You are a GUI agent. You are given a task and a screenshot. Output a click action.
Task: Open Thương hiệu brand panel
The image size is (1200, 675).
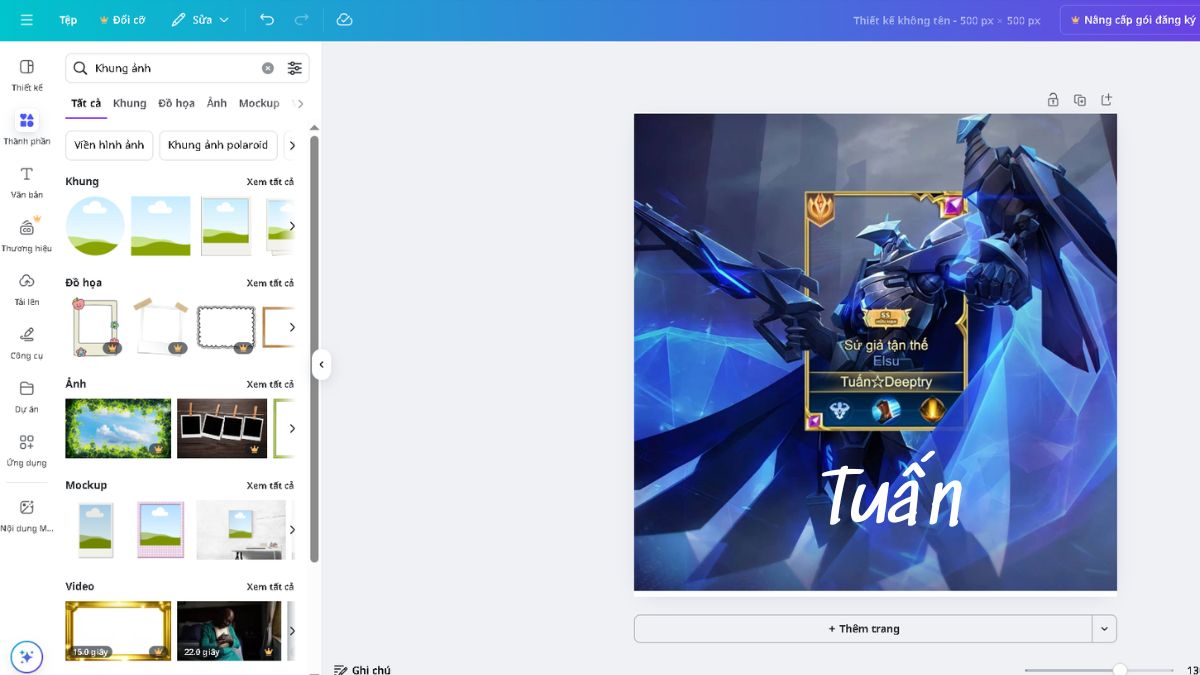[x=27, y=235]
